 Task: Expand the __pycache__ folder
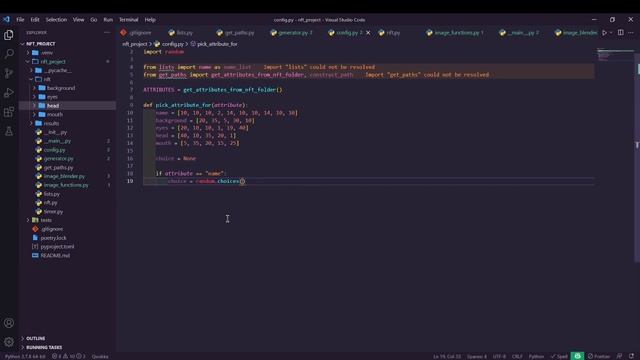[31, 70]
